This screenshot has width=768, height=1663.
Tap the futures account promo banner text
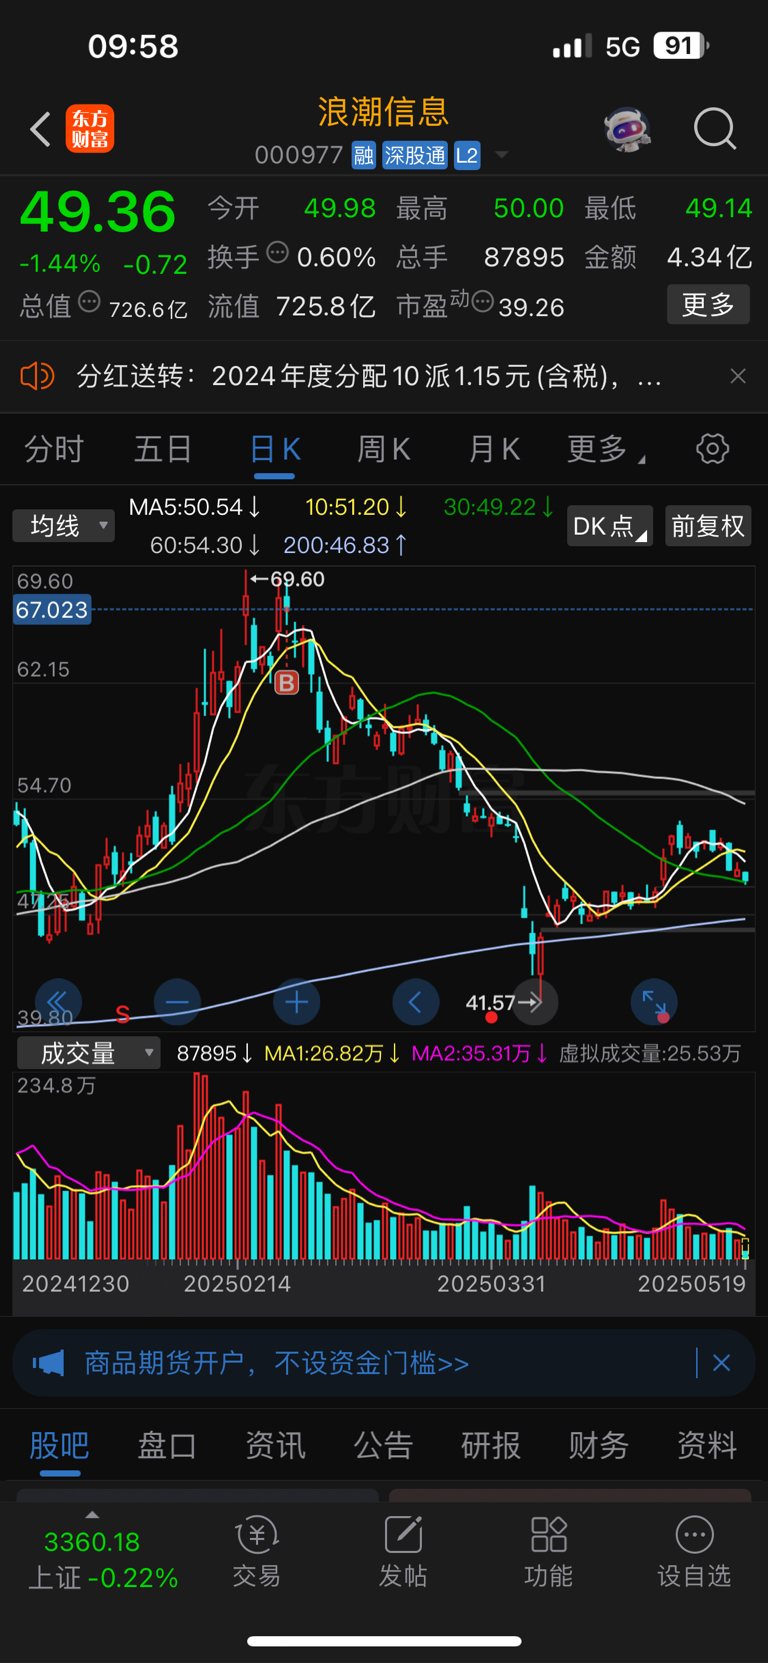click(x=277, y=1363)
